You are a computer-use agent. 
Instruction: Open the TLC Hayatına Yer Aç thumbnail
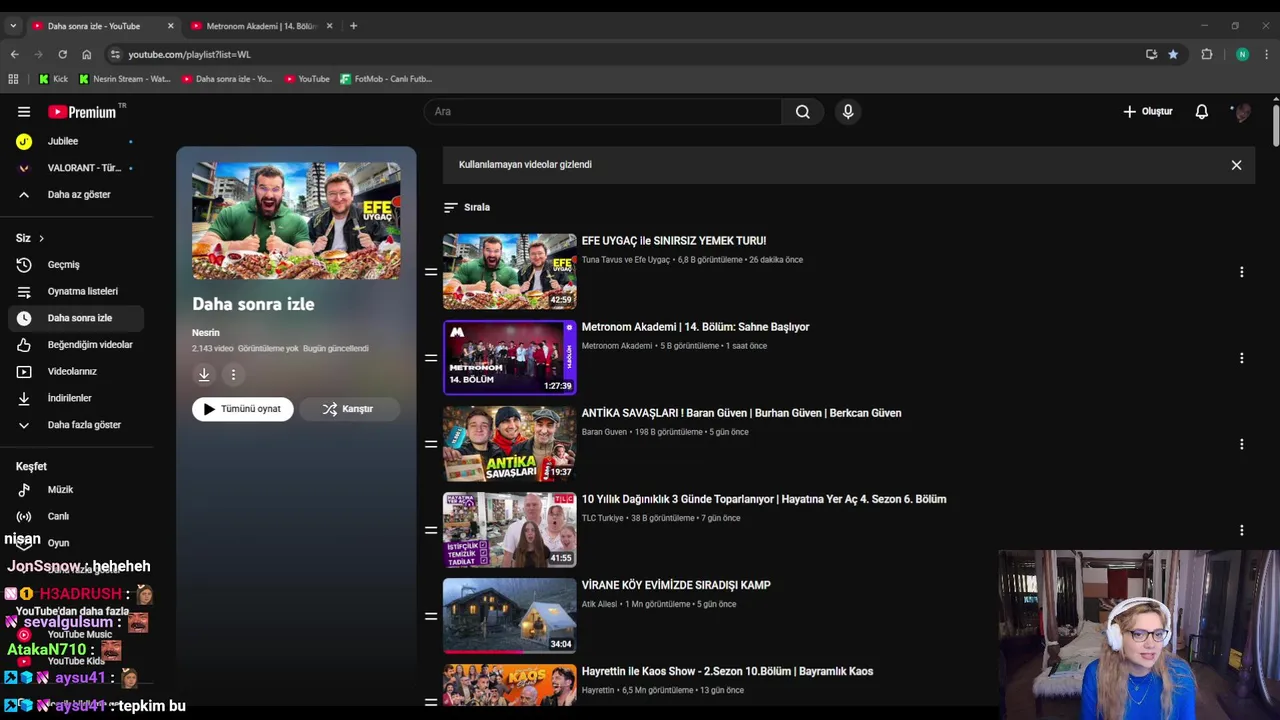point(510,529)
